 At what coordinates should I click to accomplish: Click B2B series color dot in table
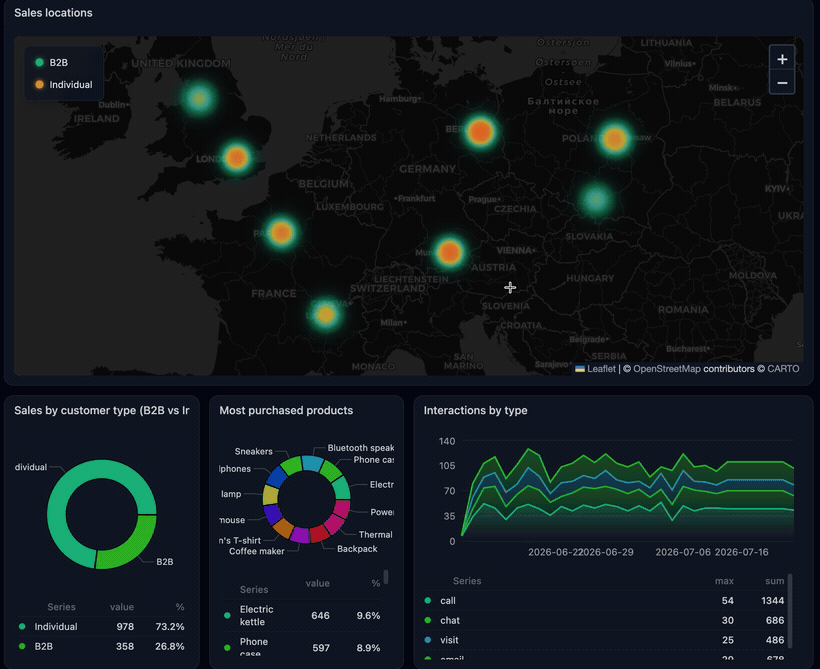22,646
